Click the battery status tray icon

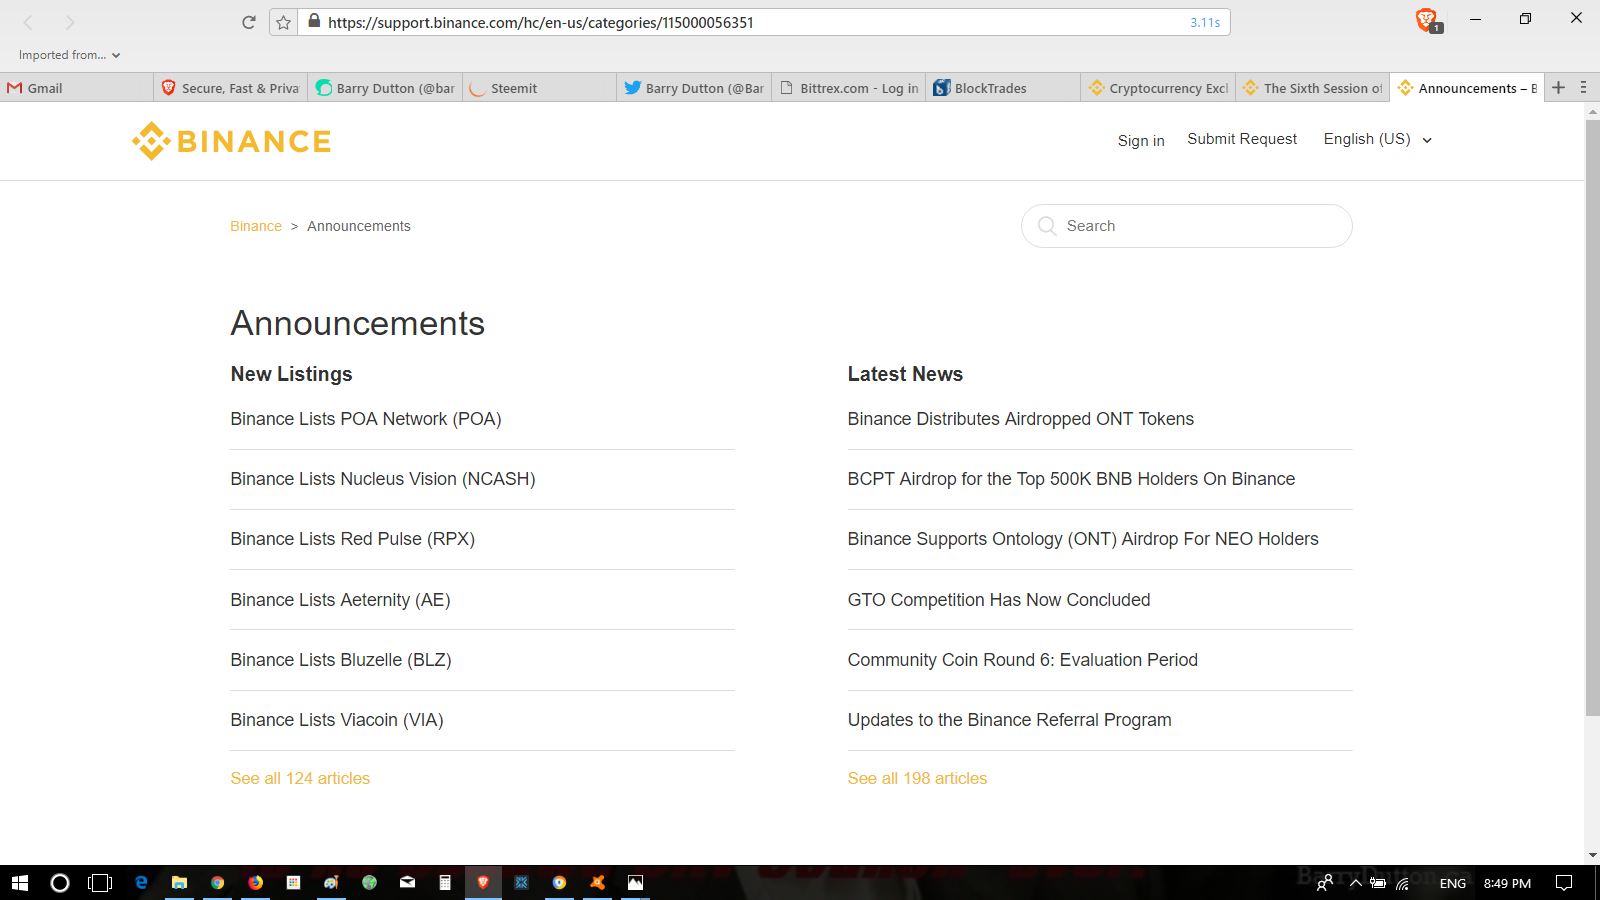(x=1378, y=883)
